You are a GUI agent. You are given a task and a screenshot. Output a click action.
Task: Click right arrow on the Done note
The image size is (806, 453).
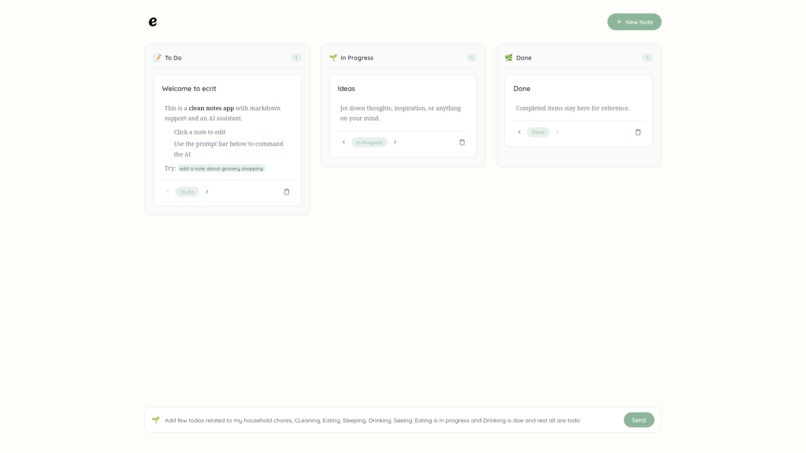click(557, 132)
